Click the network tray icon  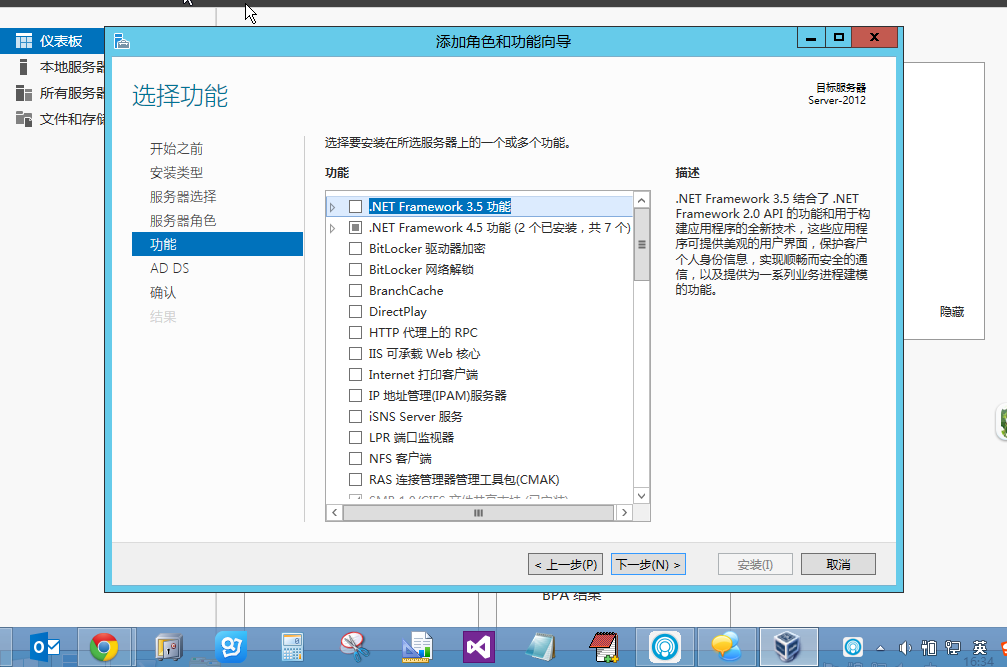pyautogui.click(x=953, y=648)
